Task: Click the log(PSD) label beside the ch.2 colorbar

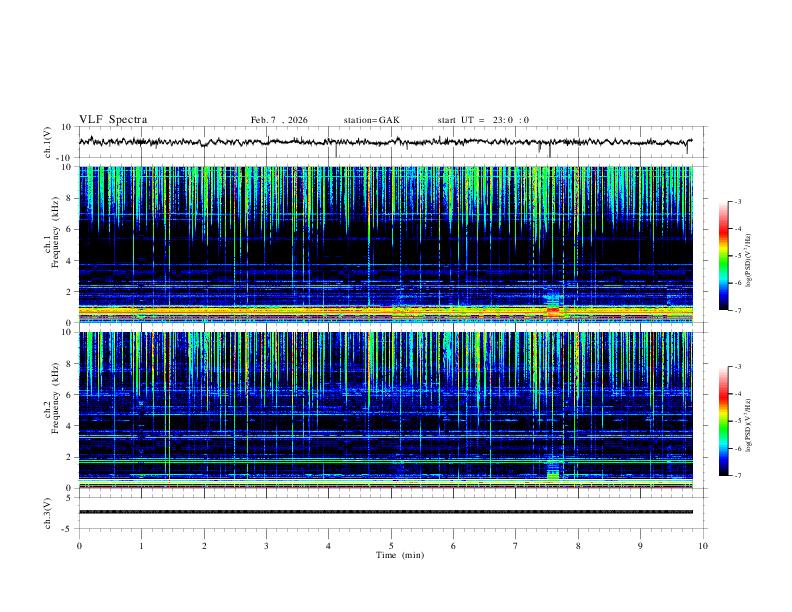Action: click(x=749, y=426)
